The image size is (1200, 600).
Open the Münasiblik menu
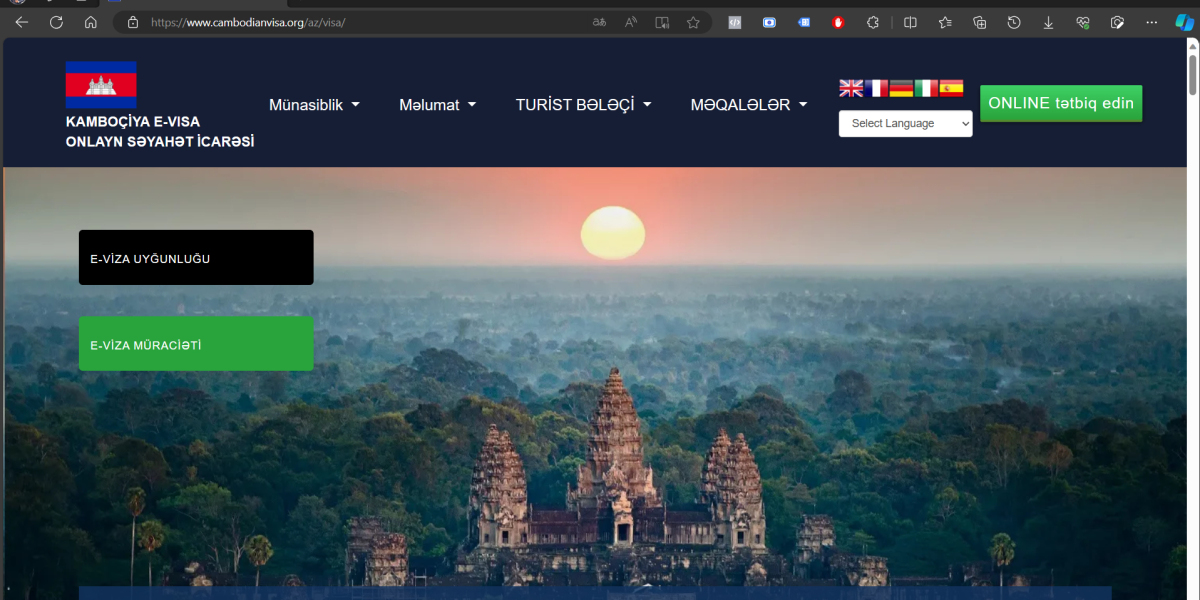click(x=314, y=104)
